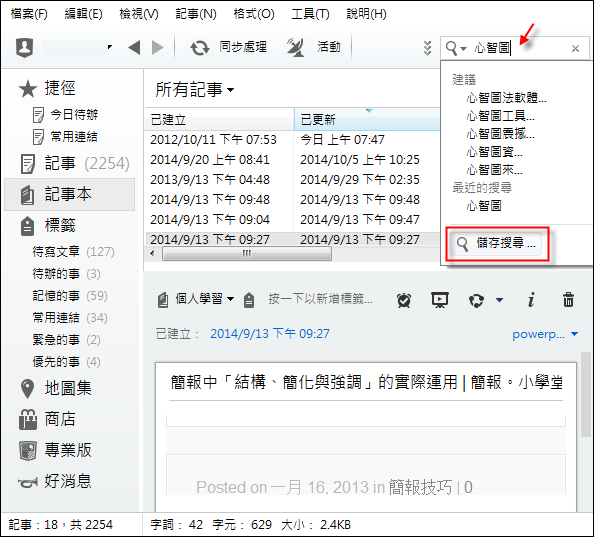Viewport: 594px width, 537px height.
Task: Change notebook via 個人學習 dropdown
Action: (x=196, y=300)
